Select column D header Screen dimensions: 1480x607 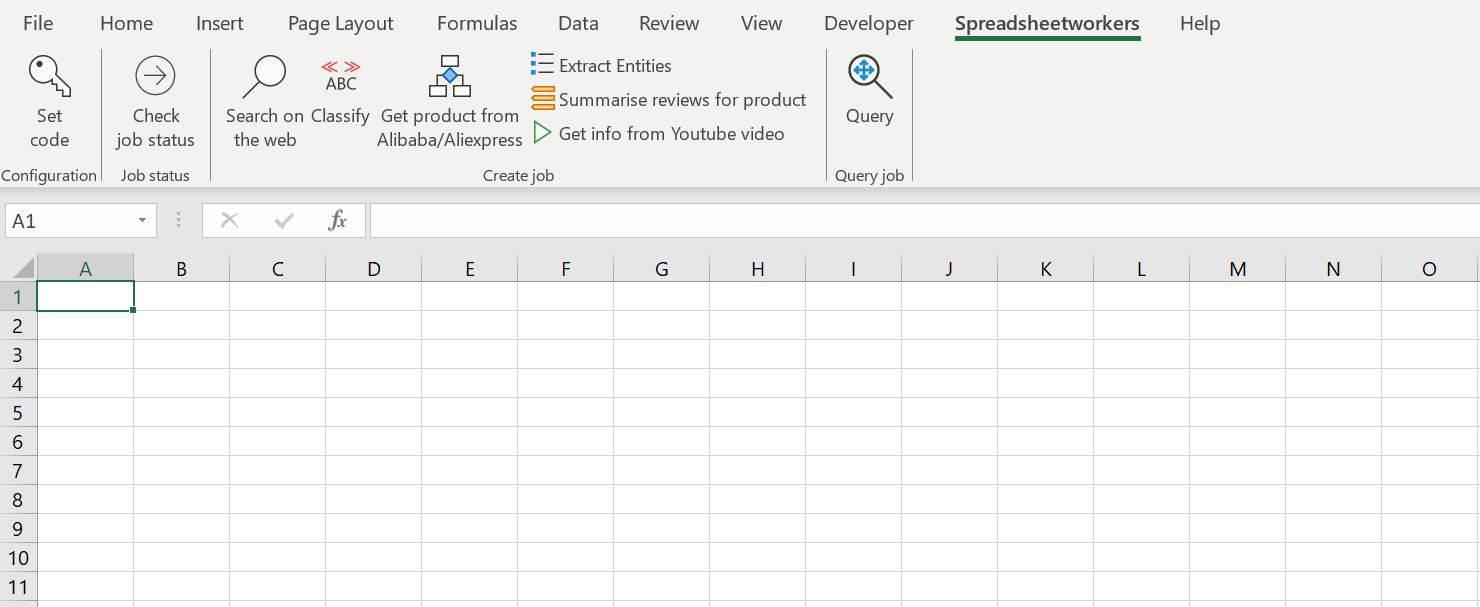373,268
